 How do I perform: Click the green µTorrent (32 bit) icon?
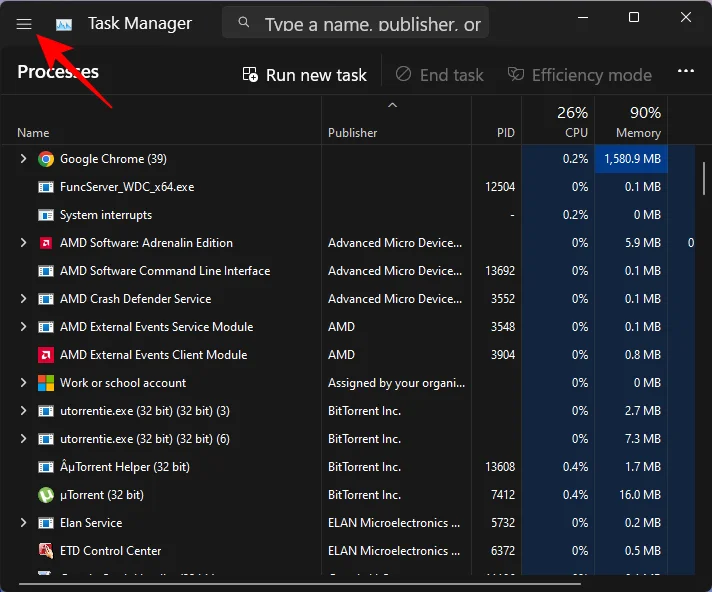46,495
